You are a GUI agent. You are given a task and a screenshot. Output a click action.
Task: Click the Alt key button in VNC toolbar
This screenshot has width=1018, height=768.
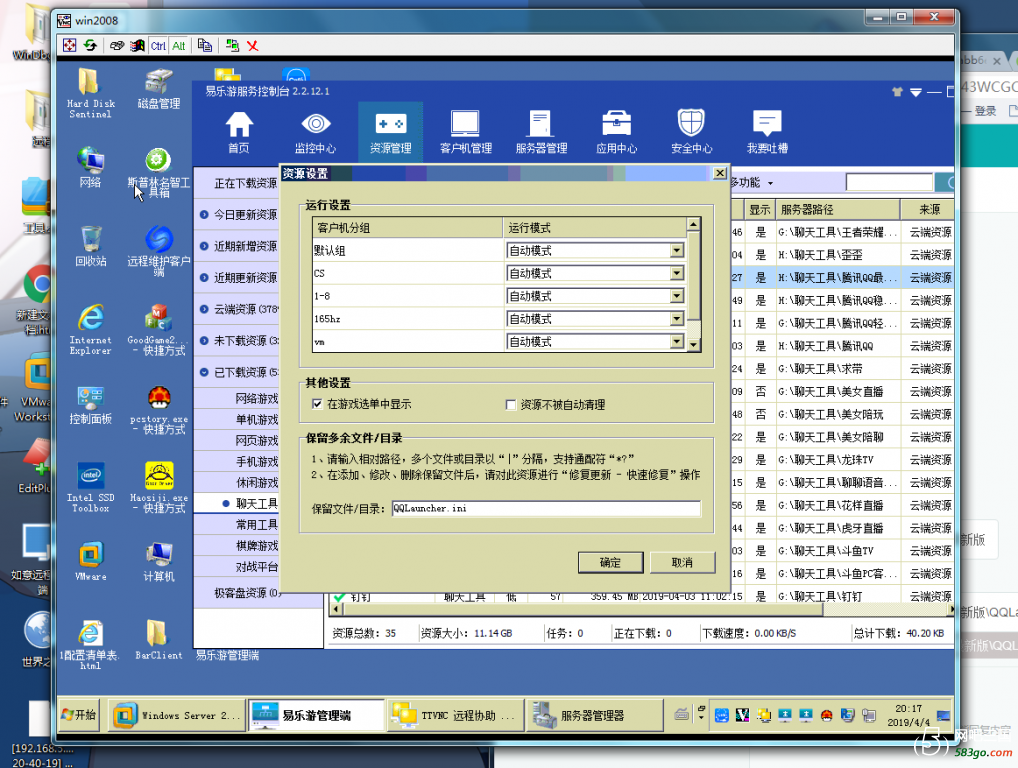coord(179,45)
